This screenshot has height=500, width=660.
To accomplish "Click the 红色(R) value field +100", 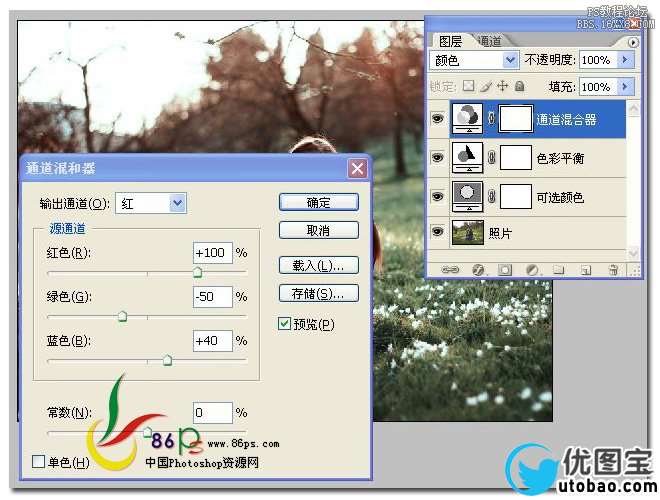I will (213, 253).
